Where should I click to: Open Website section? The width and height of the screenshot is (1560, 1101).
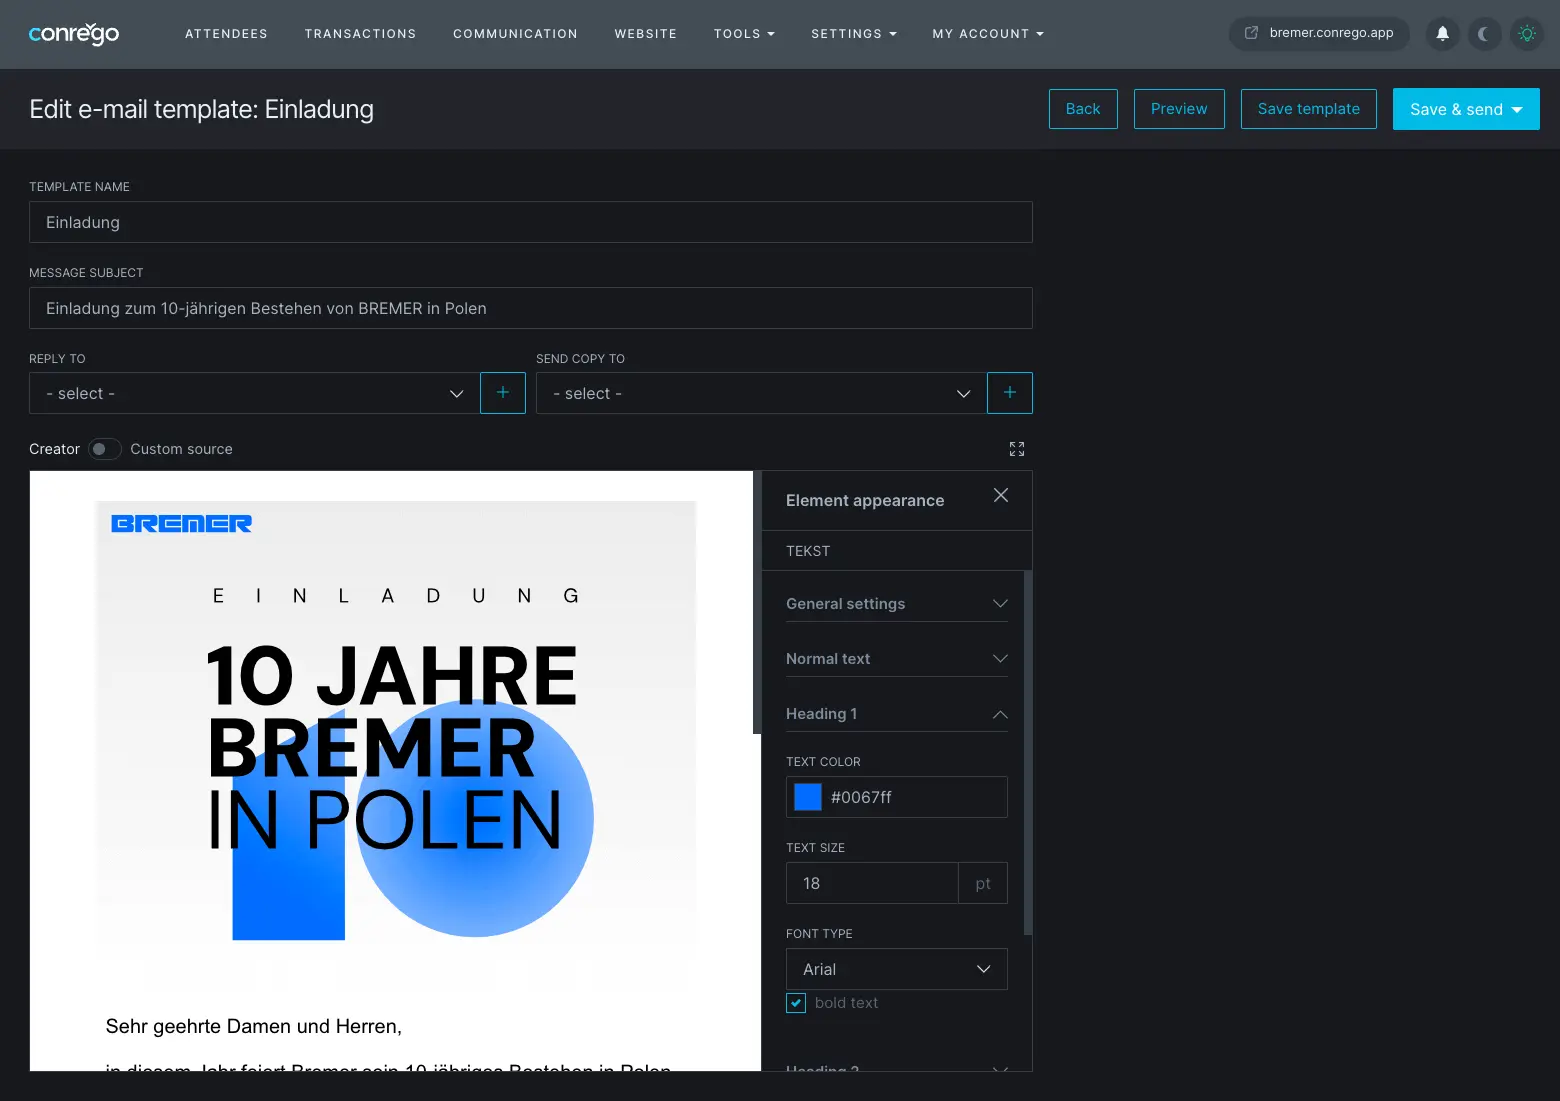[646, 34]
